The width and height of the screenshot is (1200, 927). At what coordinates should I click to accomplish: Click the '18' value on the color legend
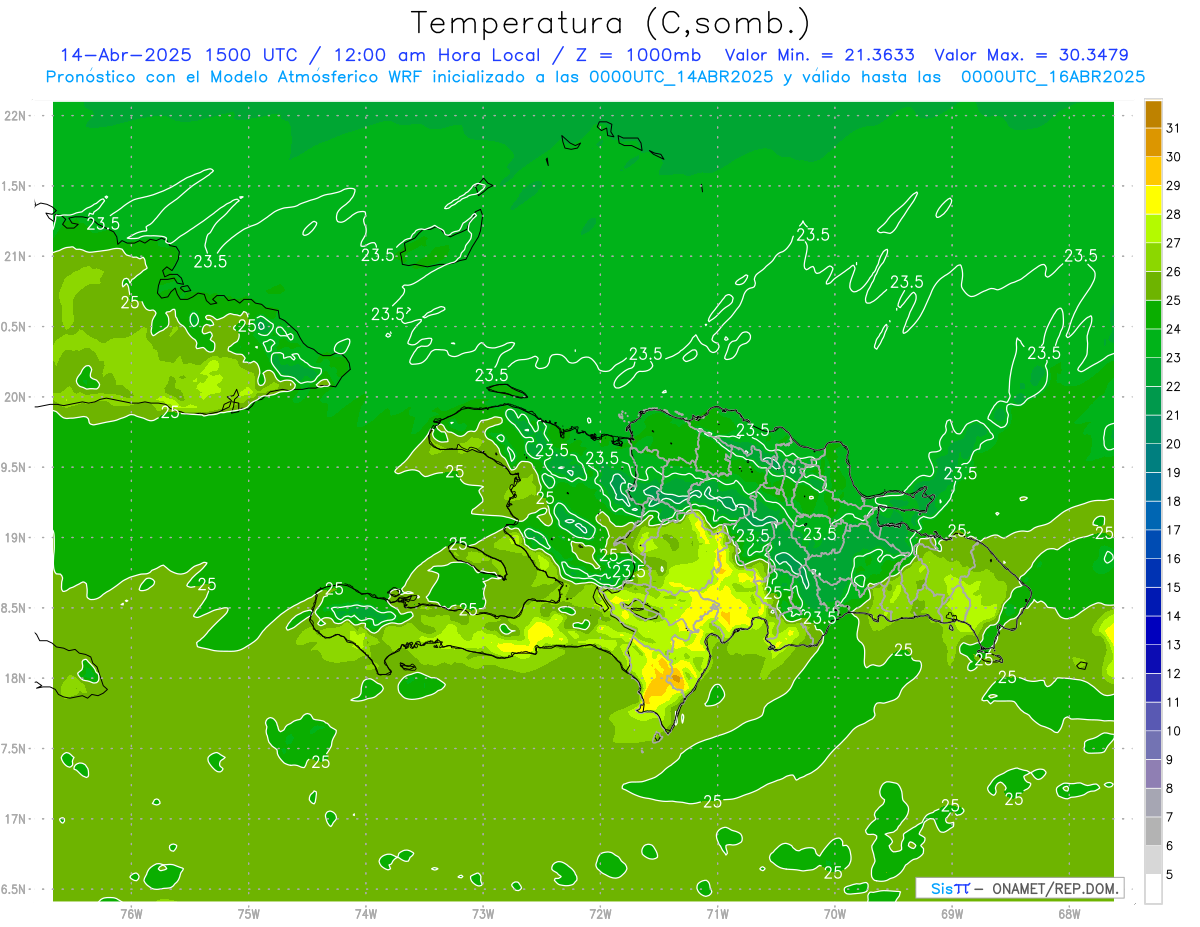1173,502
